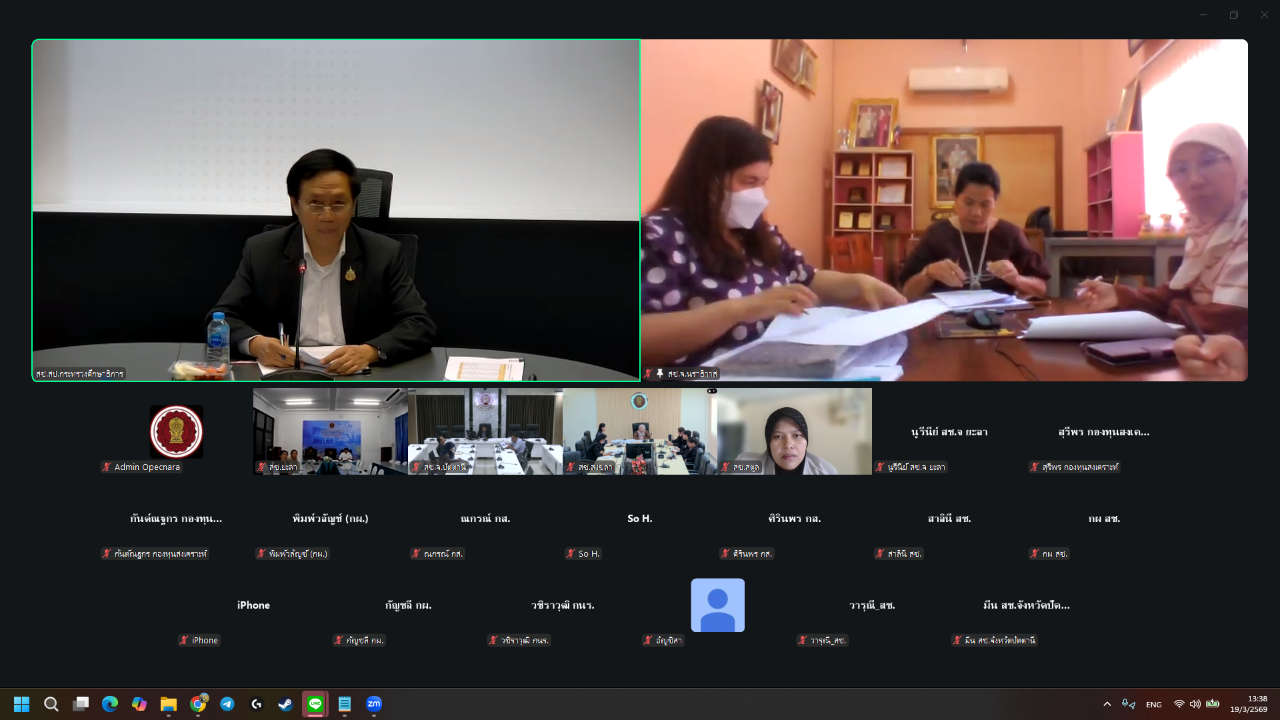Open the LINE app in taskbar
This screenshot has width=1280, height=720.
tap(315, 704)
